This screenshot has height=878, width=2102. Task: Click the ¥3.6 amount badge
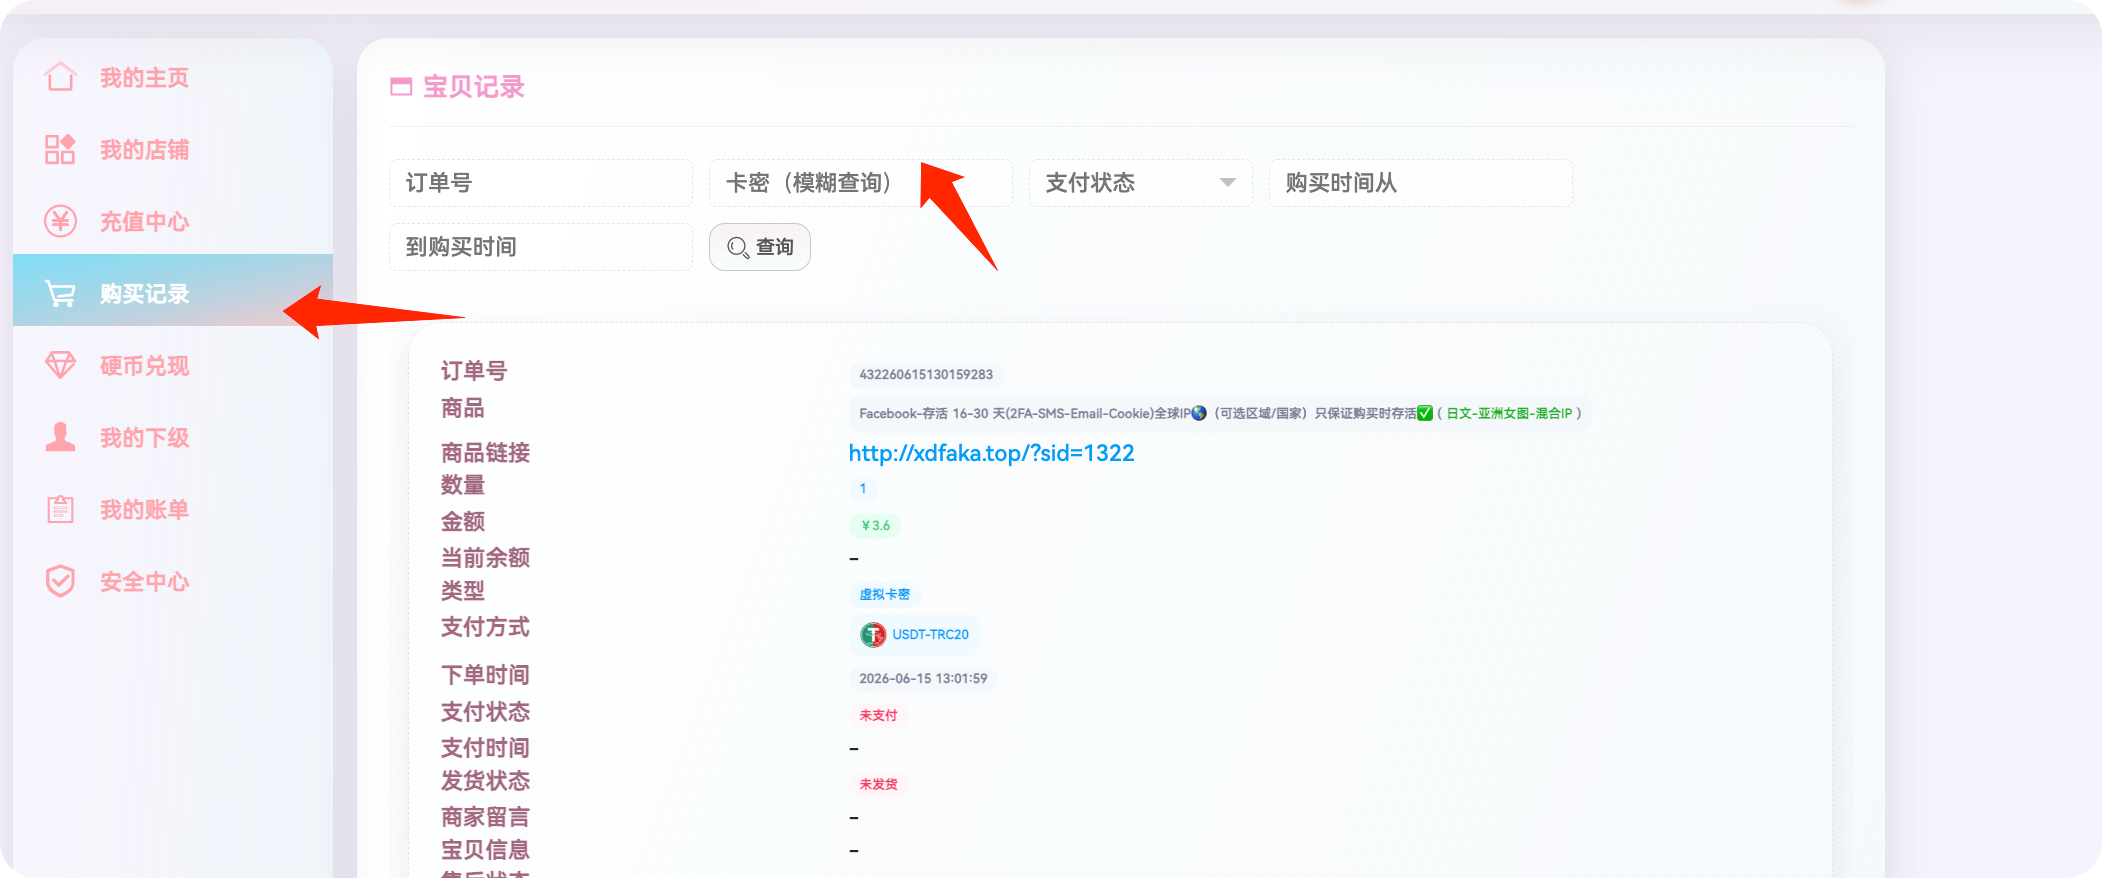(875, 525)
